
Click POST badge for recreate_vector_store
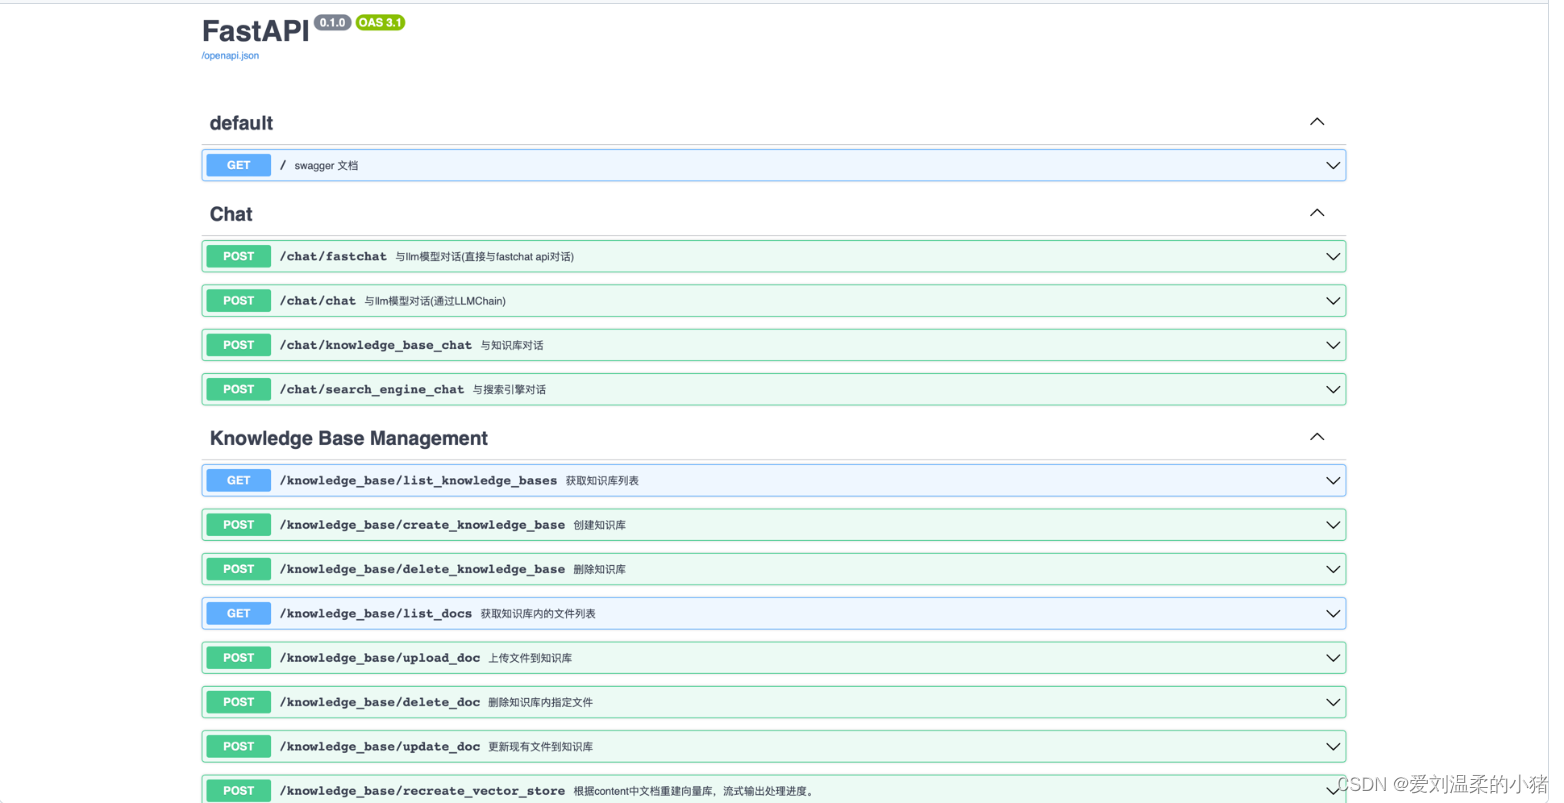239,790
